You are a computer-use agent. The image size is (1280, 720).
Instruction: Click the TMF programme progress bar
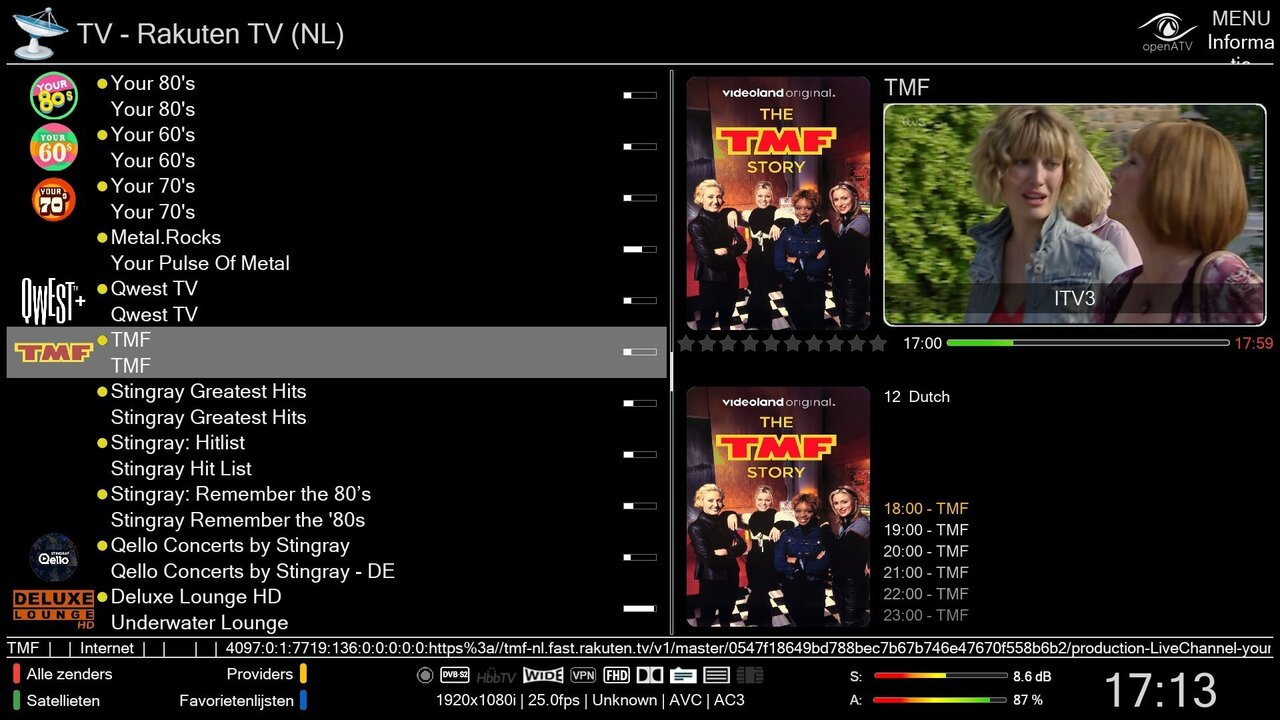point(1088,343)
